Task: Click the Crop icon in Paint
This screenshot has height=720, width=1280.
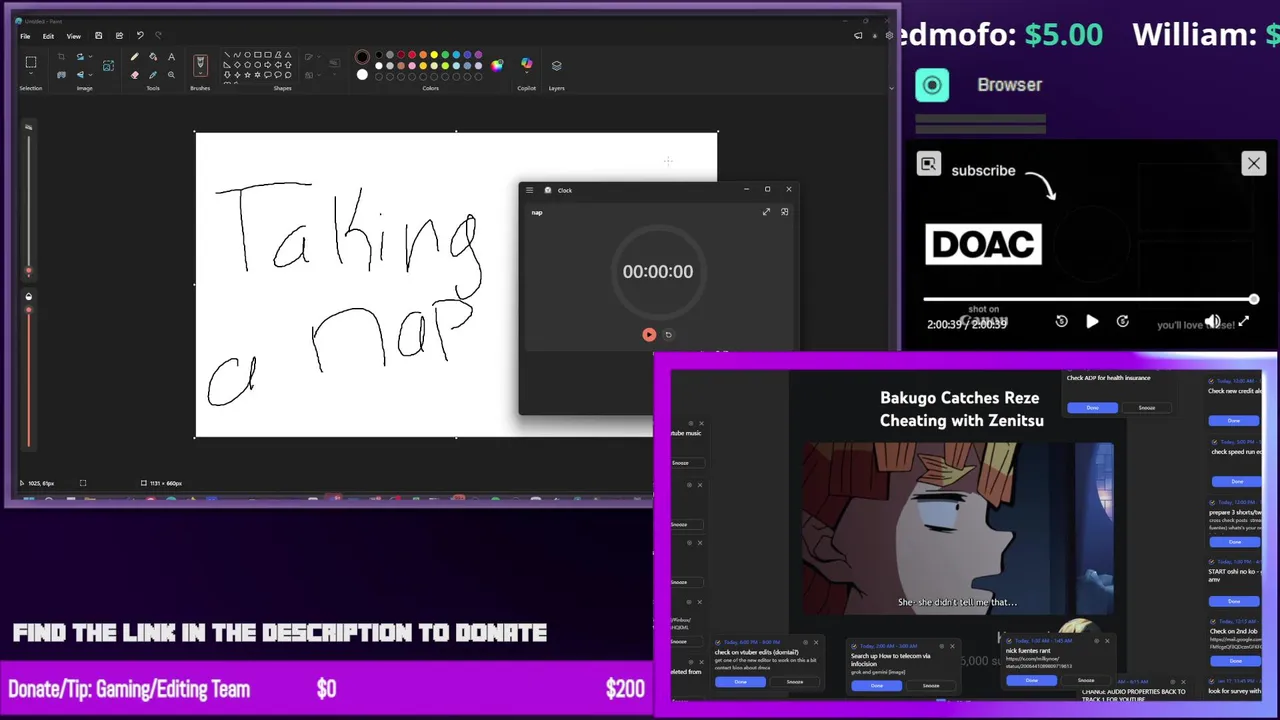Action: pos(61,57)
